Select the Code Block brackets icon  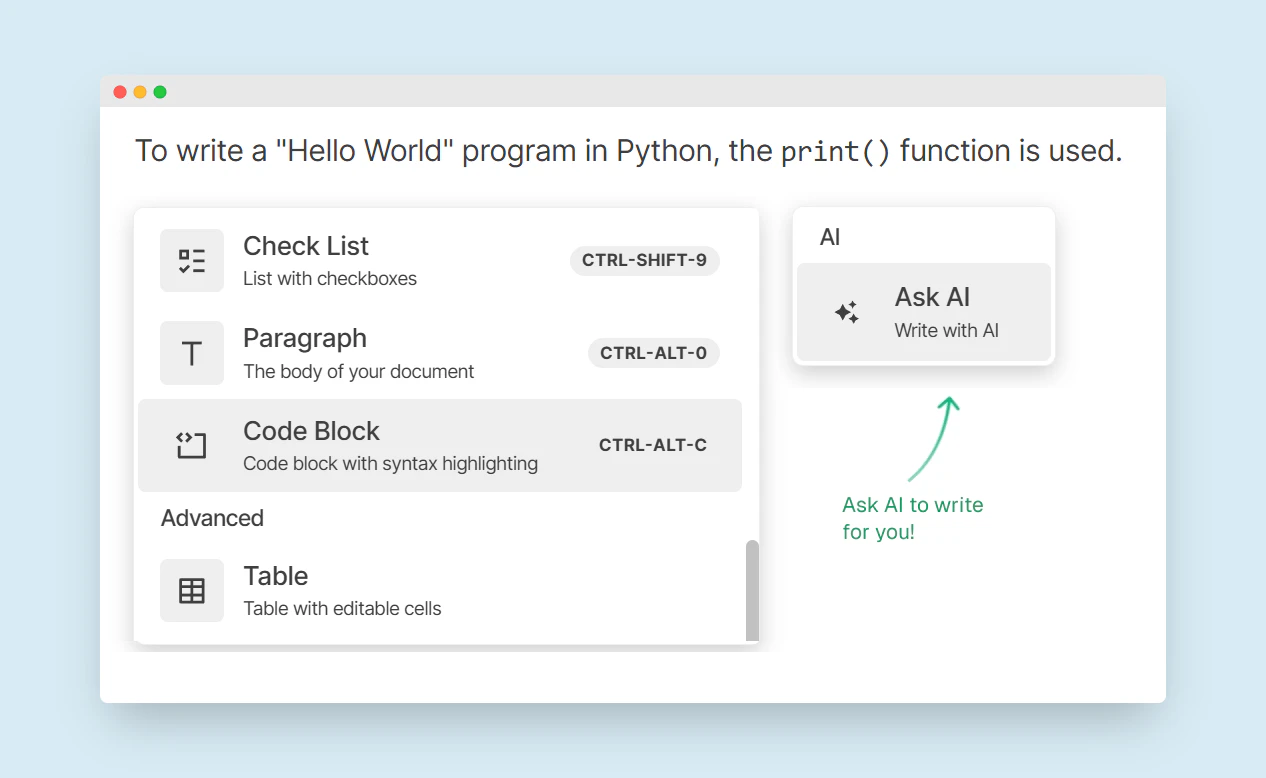(192, 445)
